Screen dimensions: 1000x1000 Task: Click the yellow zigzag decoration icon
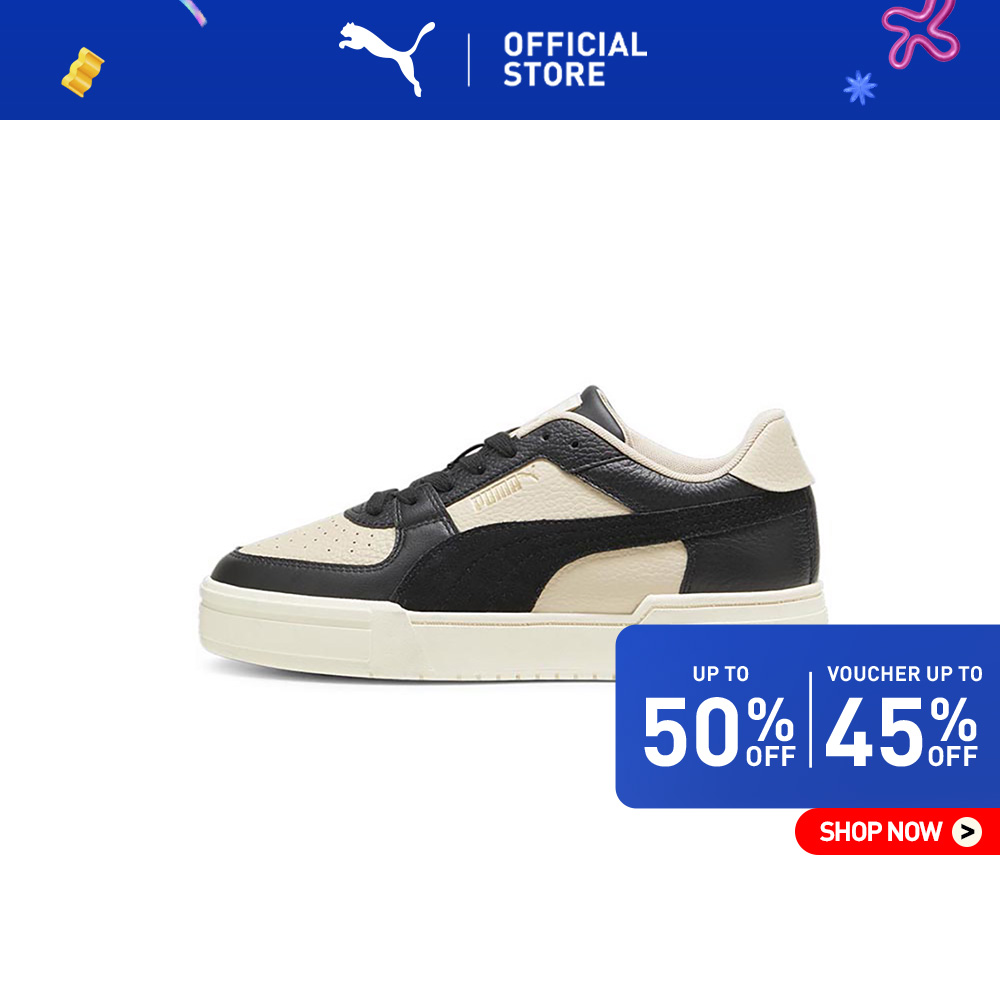[x=82, y=72]
